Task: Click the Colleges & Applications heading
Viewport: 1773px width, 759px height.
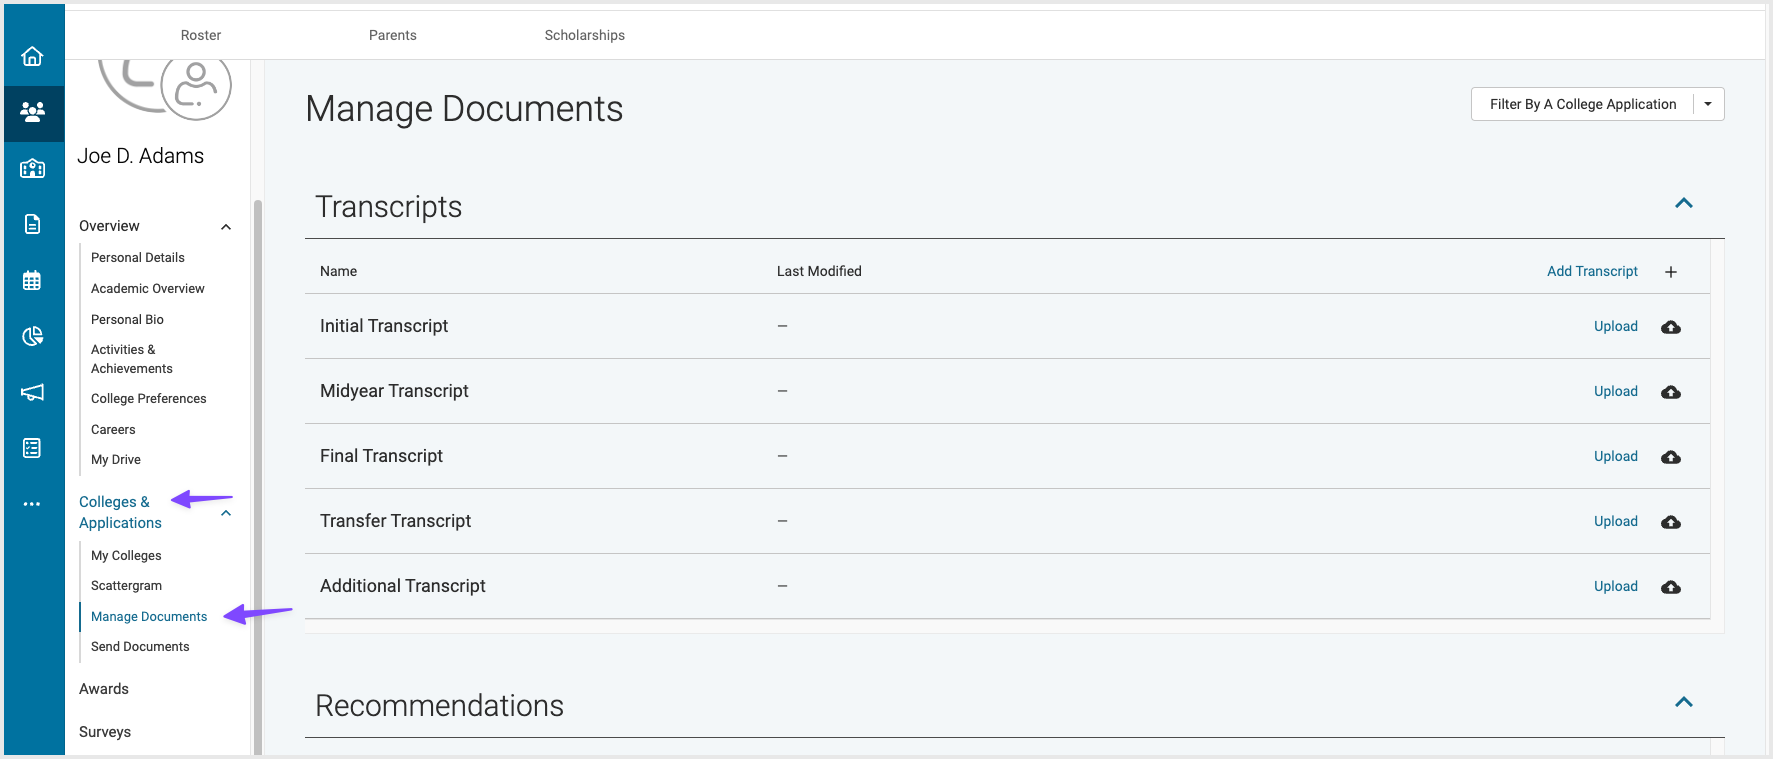Action: (120, 512)
